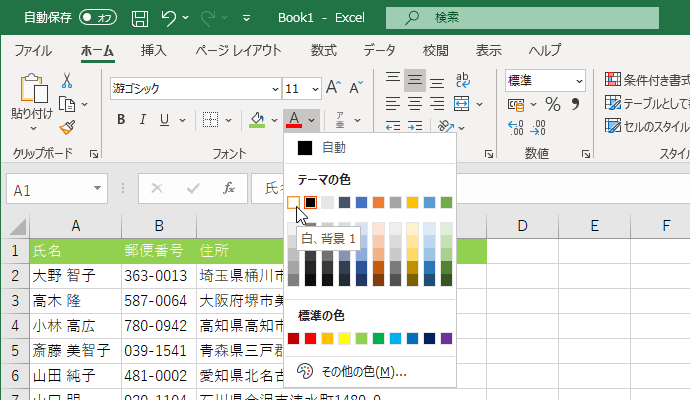
Task: Open the データ ribbon tab
Action: click(379, 50)
